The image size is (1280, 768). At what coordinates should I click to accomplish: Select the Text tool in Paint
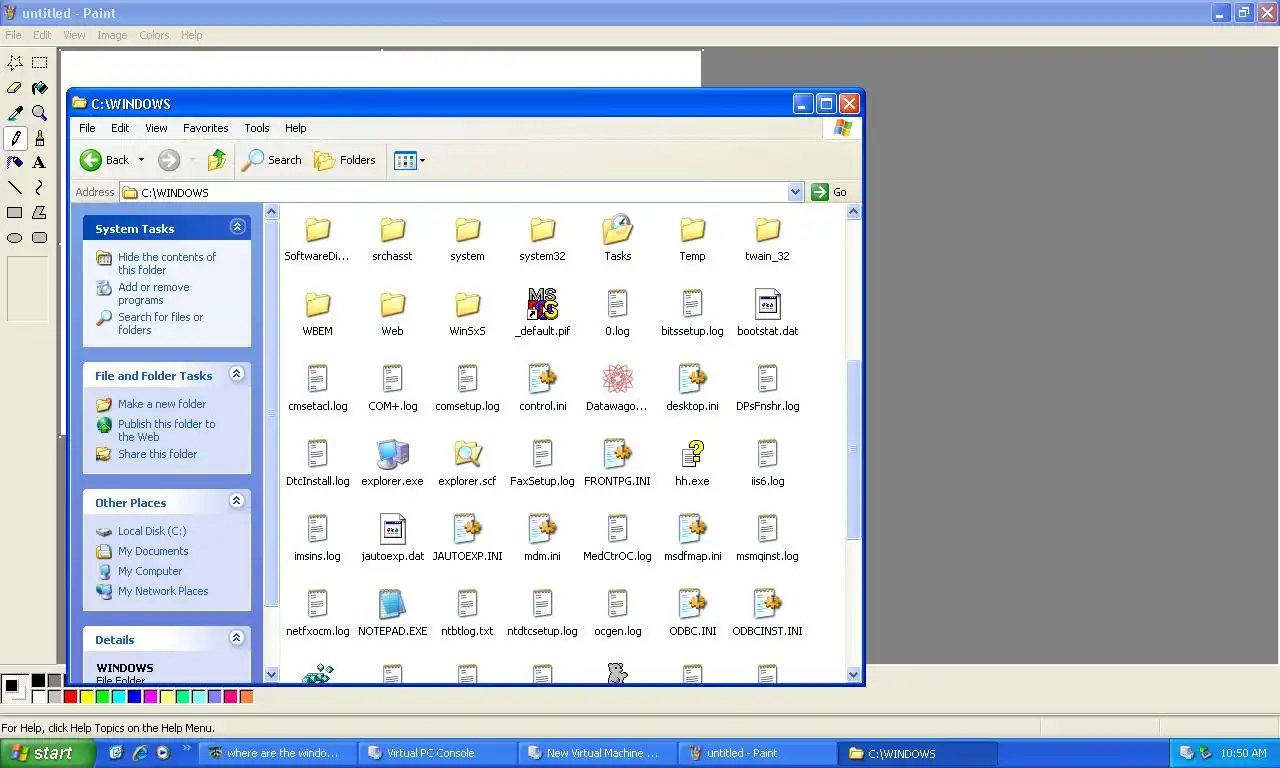coord(39,162)
